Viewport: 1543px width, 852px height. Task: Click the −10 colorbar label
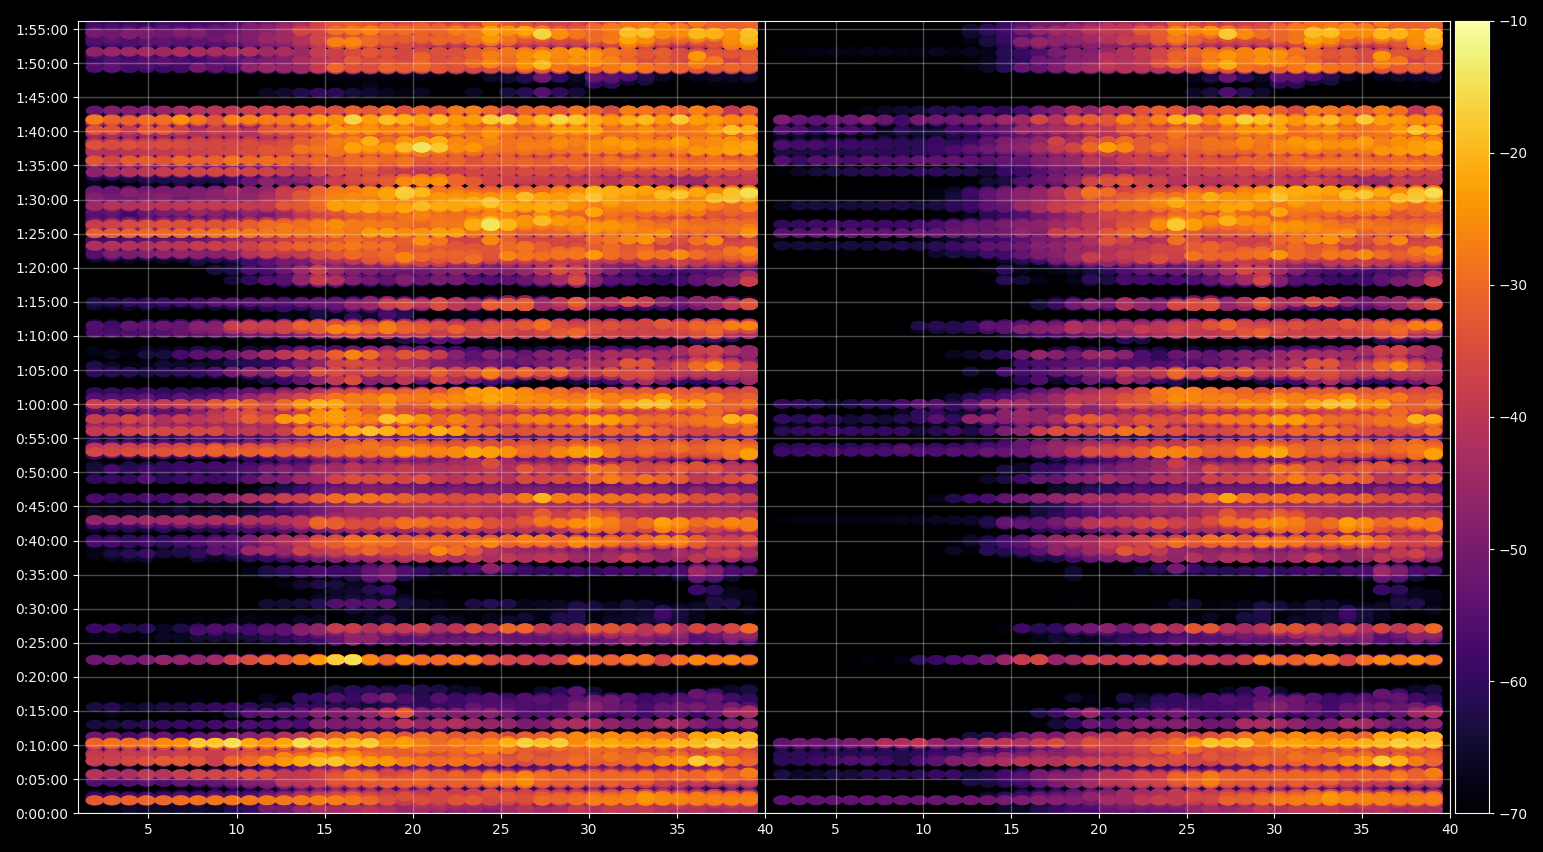tap(1512, 21)
